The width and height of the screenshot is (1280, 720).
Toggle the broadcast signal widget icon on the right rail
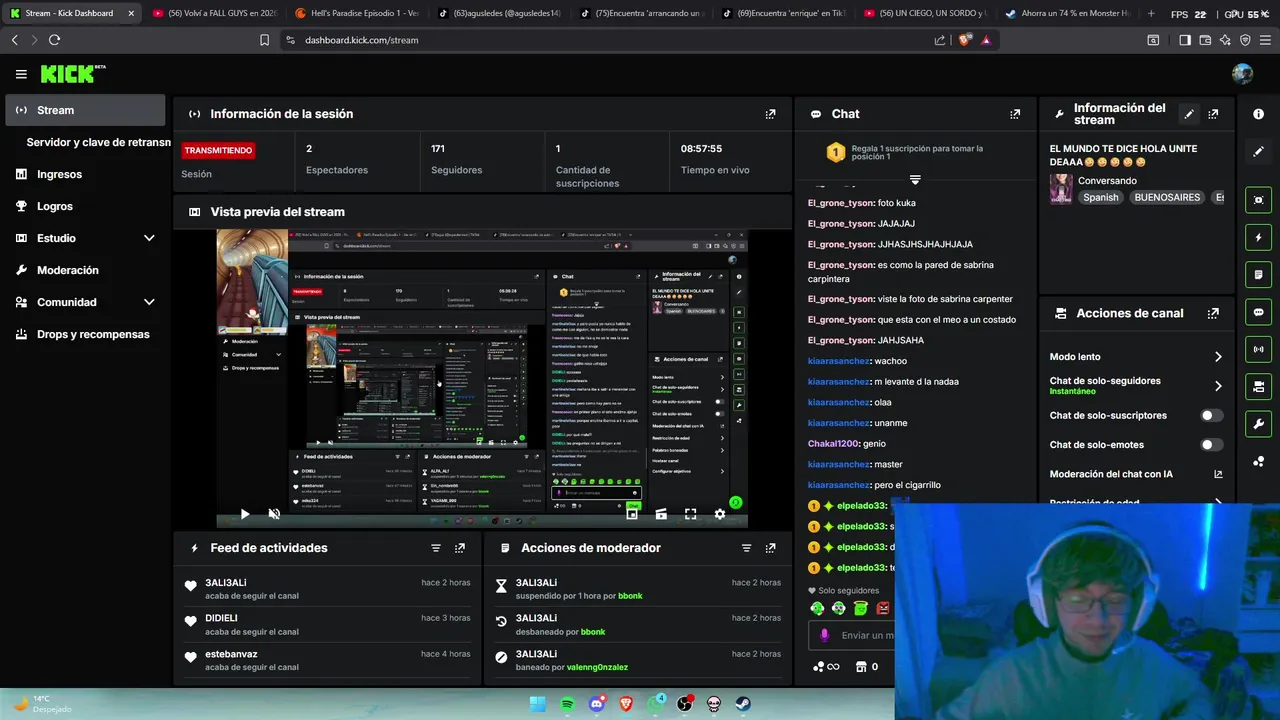click(1258, 349)
